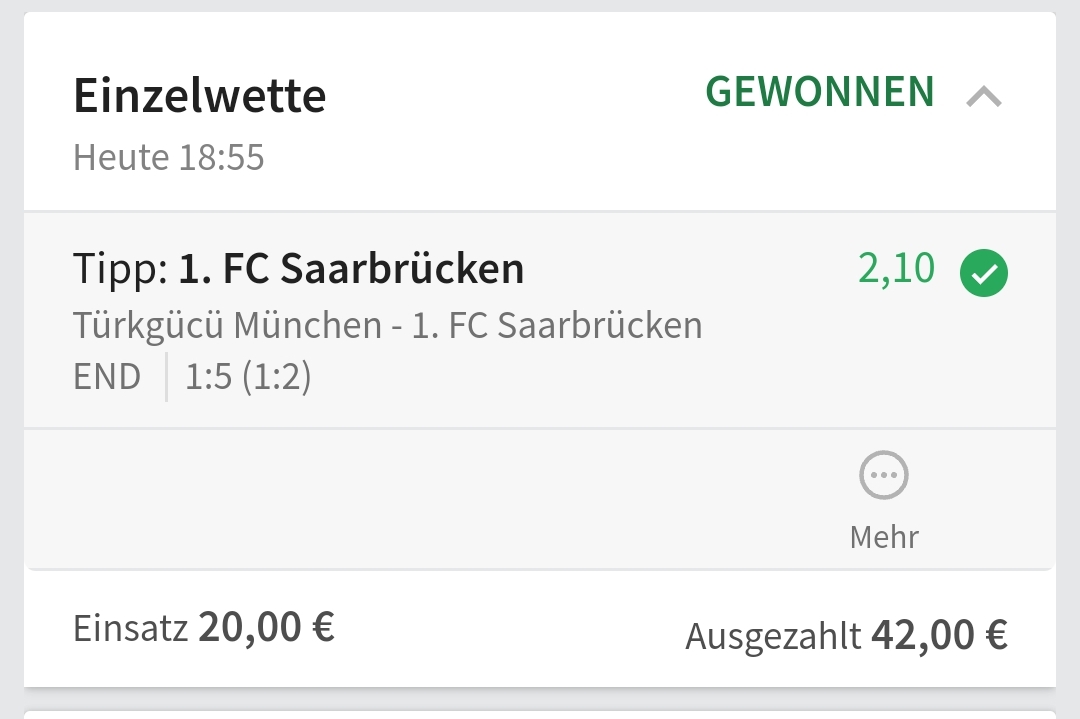Click the 20,00 € stake amount

[266, 627]
